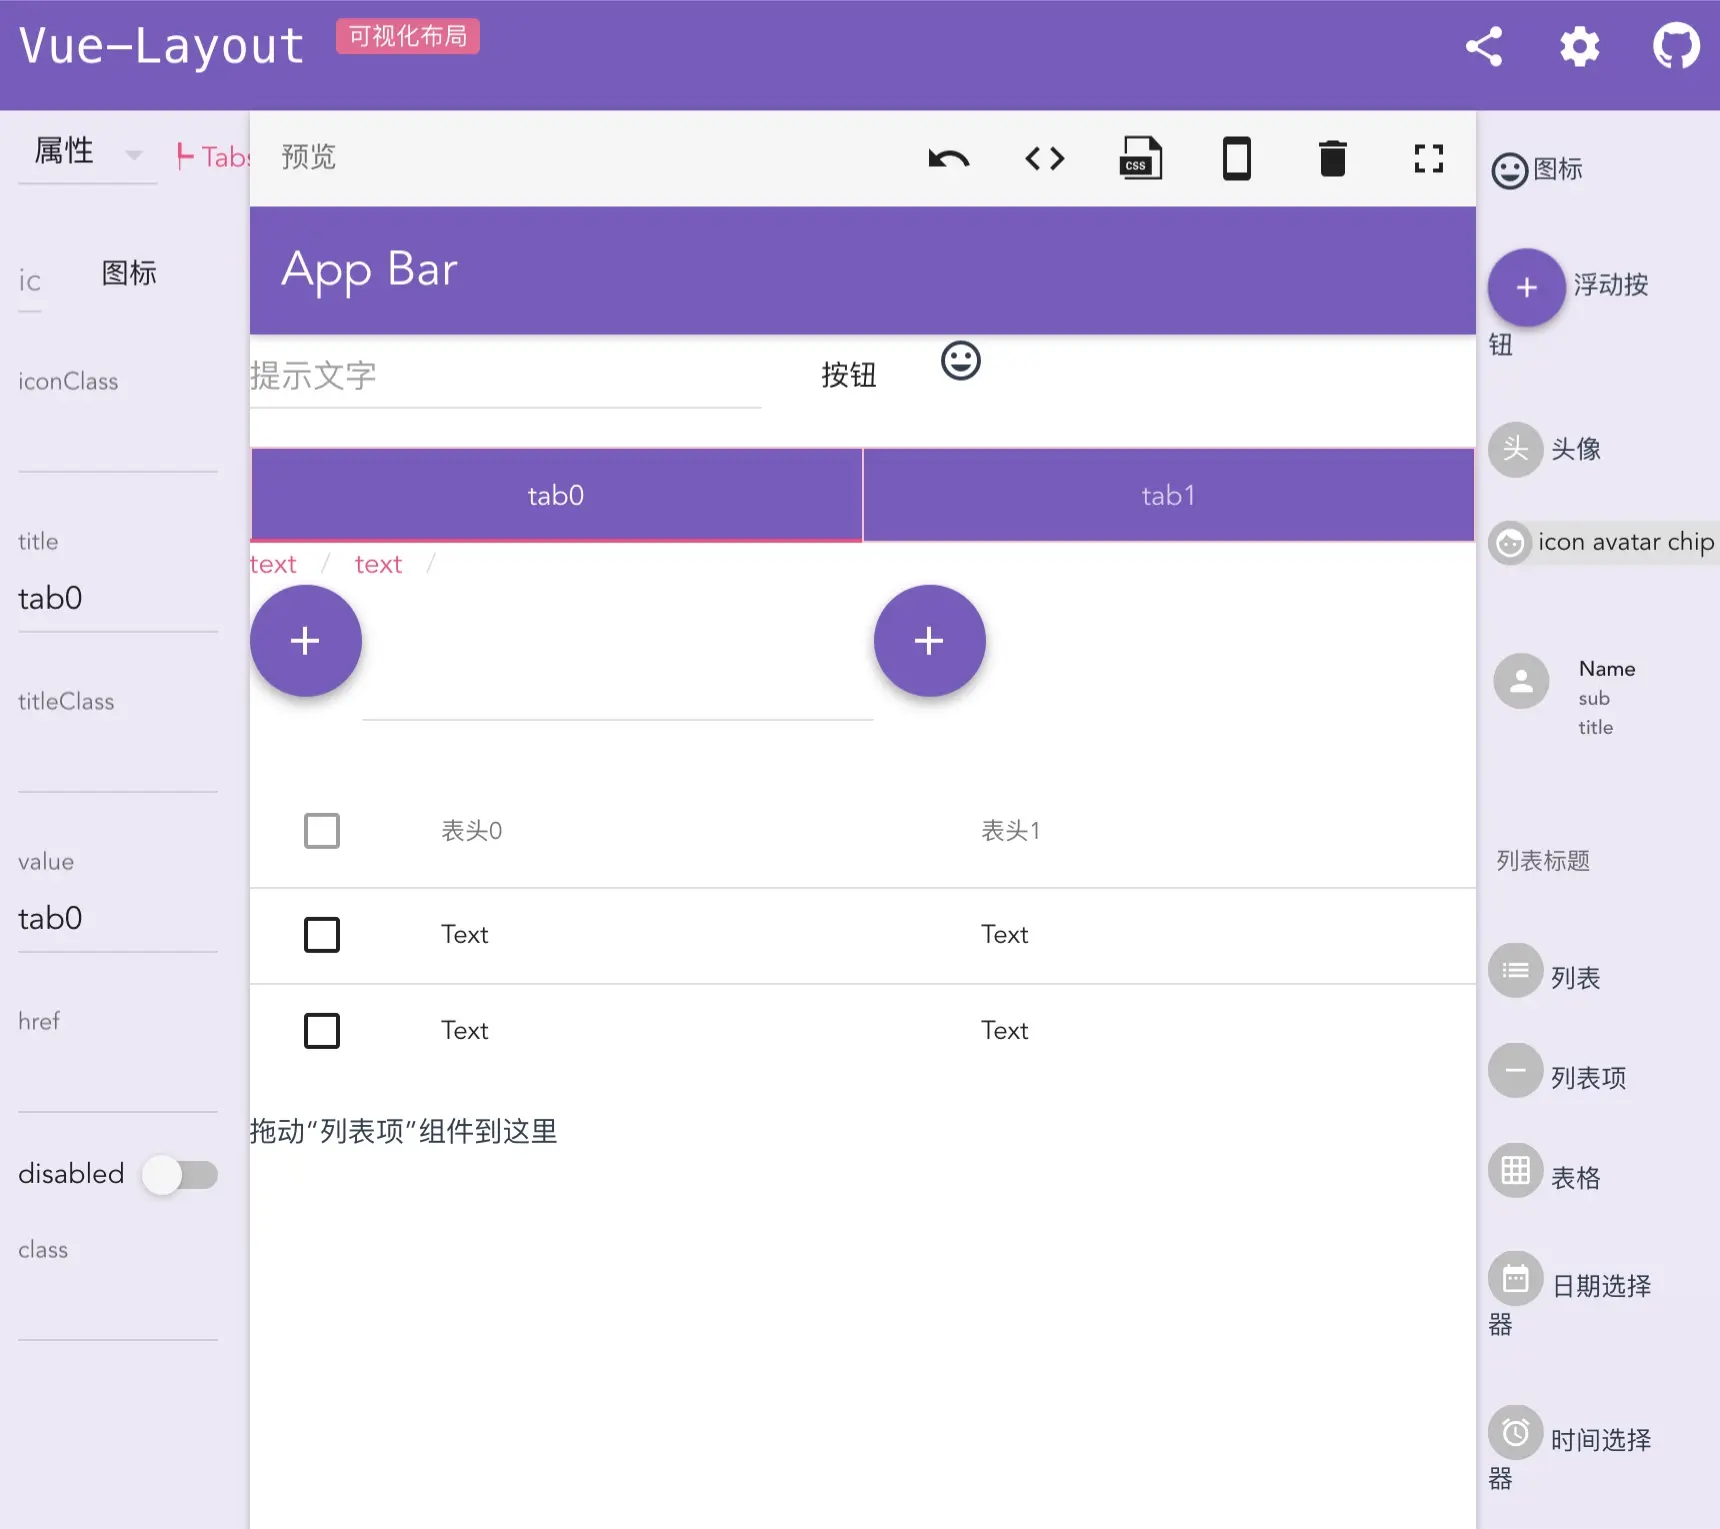Screen dimensions: 1720x1529
Task: Switch to the tab1 tab
Action: [1167, 494]
